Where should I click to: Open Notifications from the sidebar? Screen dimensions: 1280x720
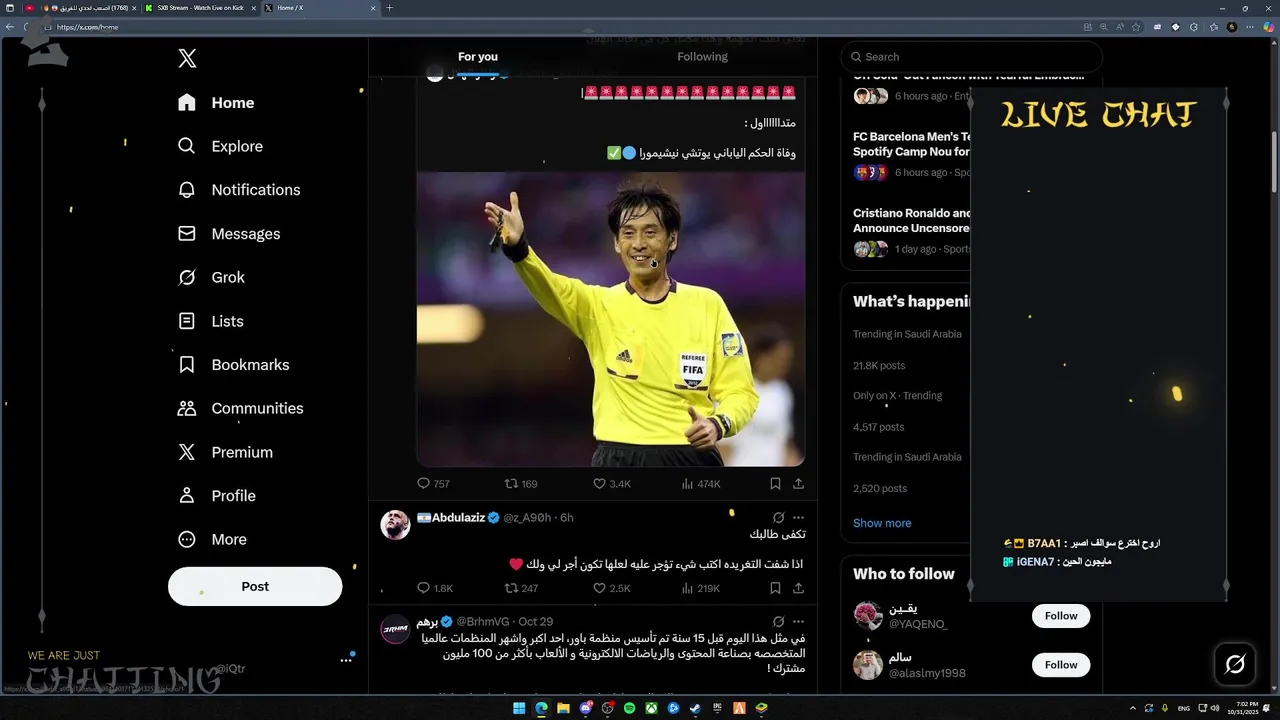(238, 190)
